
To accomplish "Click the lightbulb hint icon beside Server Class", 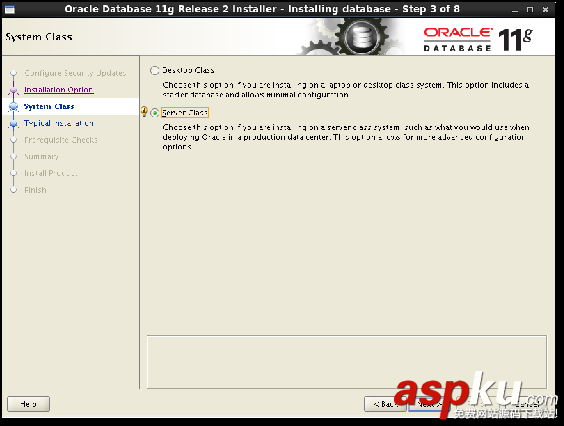I will (144, 112).
